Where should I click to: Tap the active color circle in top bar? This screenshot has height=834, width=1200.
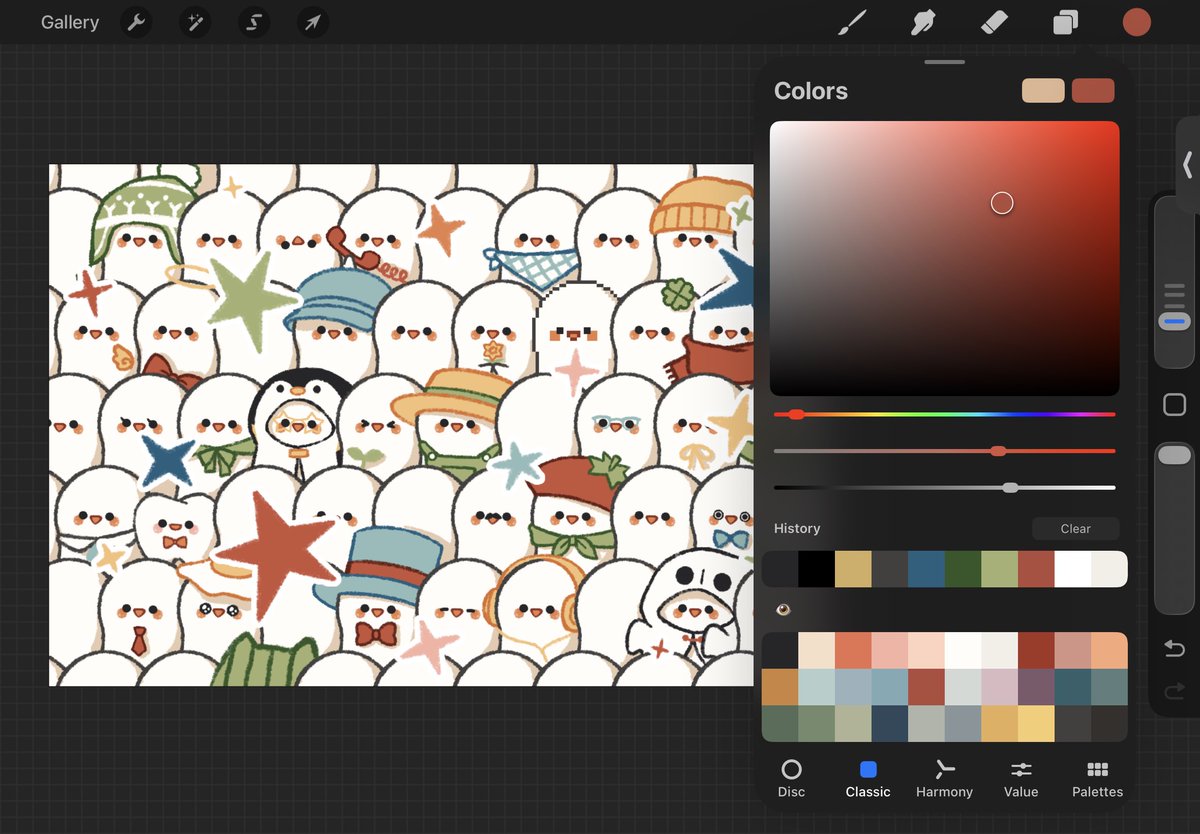pos(1137,22)
